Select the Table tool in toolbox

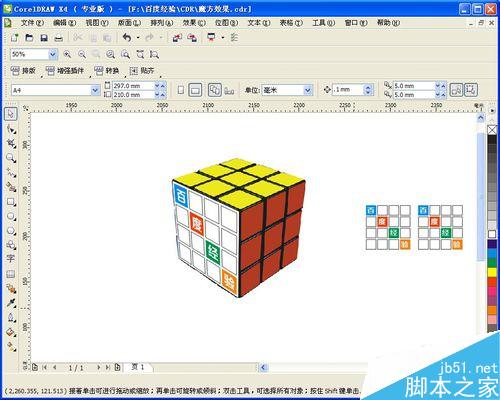pyautogui.click(x=11, y=274)
